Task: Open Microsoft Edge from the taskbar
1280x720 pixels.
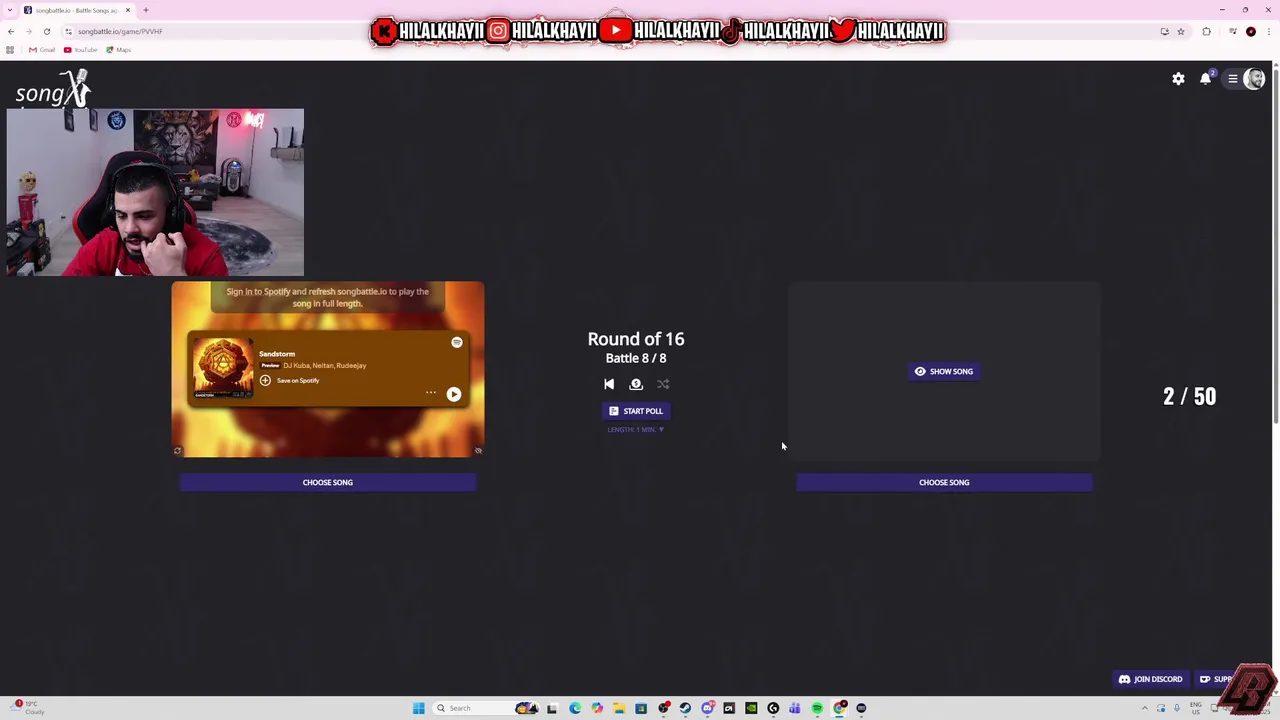Action: click(575, 708)
